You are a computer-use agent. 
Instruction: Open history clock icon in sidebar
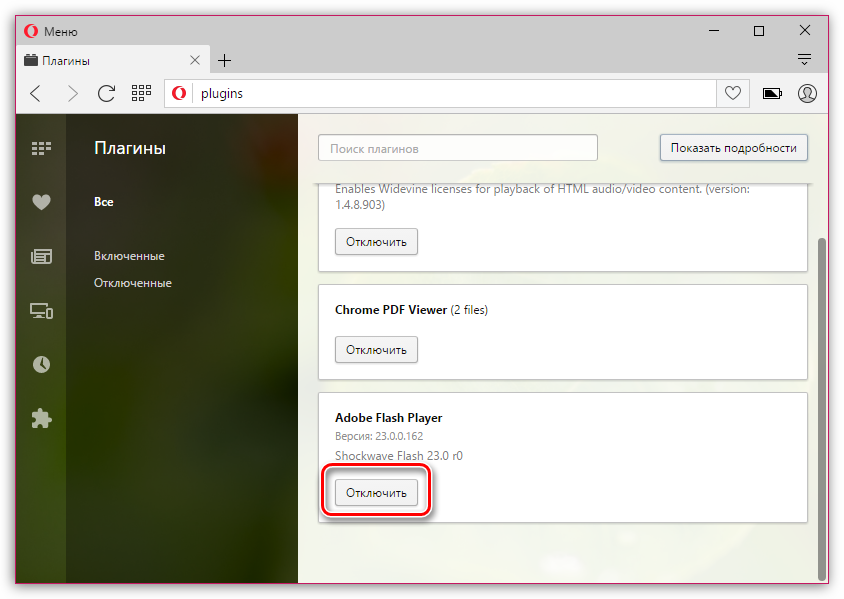(41, 365)
